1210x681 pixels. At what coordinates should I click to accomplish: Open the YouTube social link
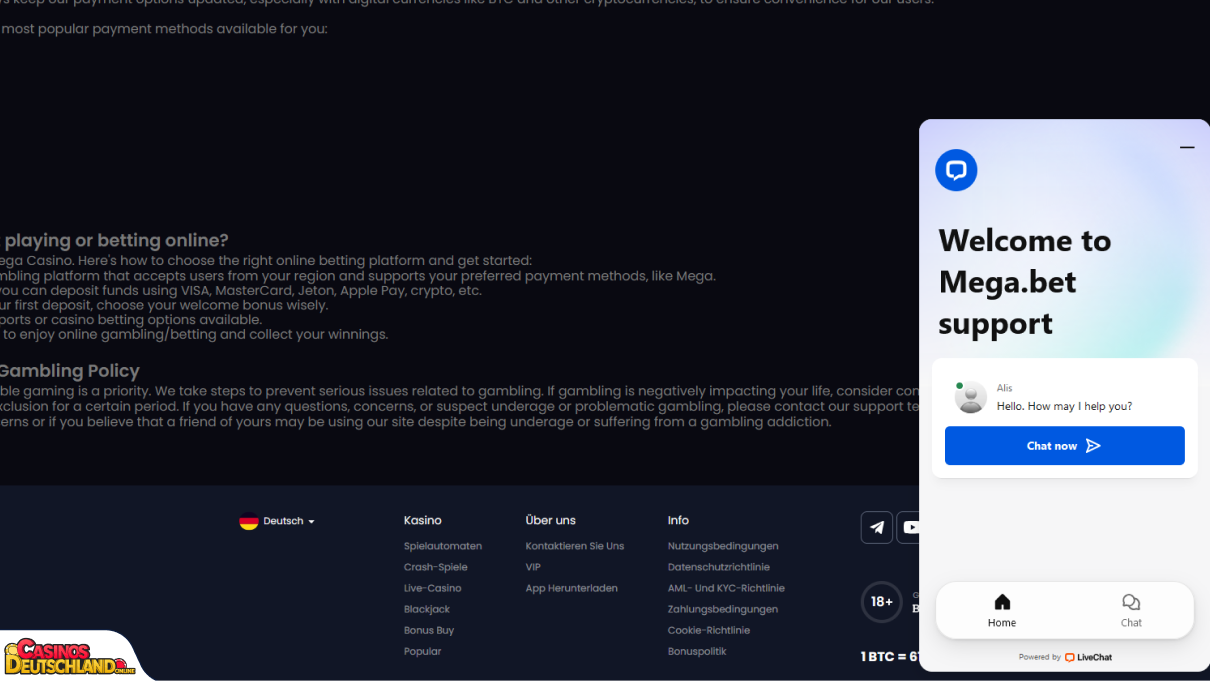[909, 527]
